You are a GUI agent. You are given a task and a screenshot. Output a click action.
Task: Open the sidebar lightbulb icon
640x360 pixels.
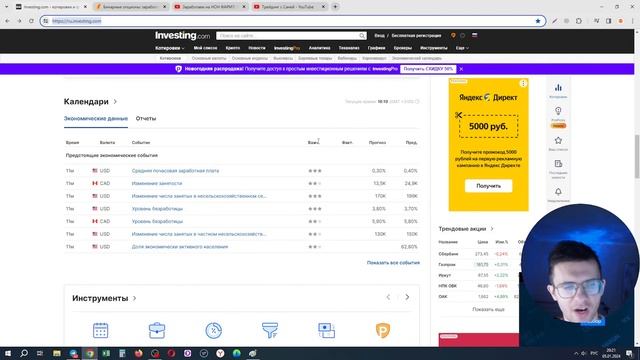[x=558, y=111]
